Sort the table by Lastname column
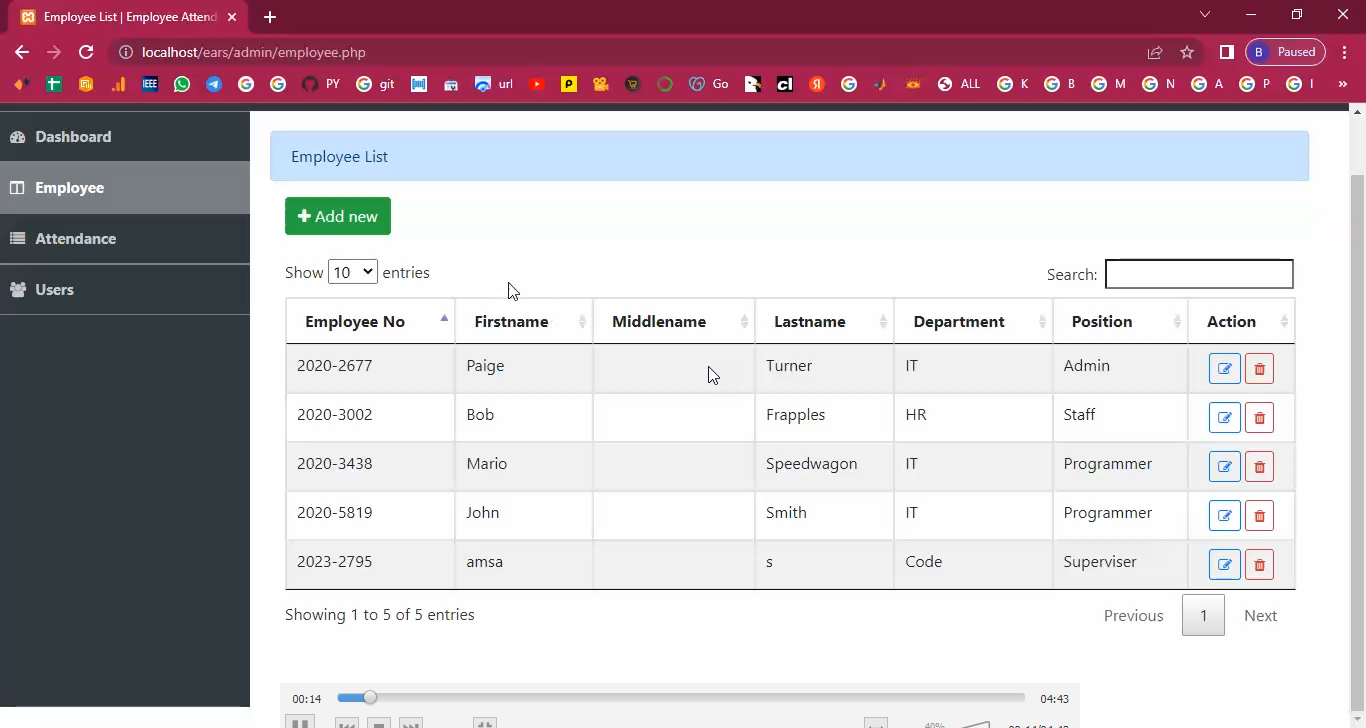Image resolution: width=1366 pixels, height=728 pixels. [823, 322]
